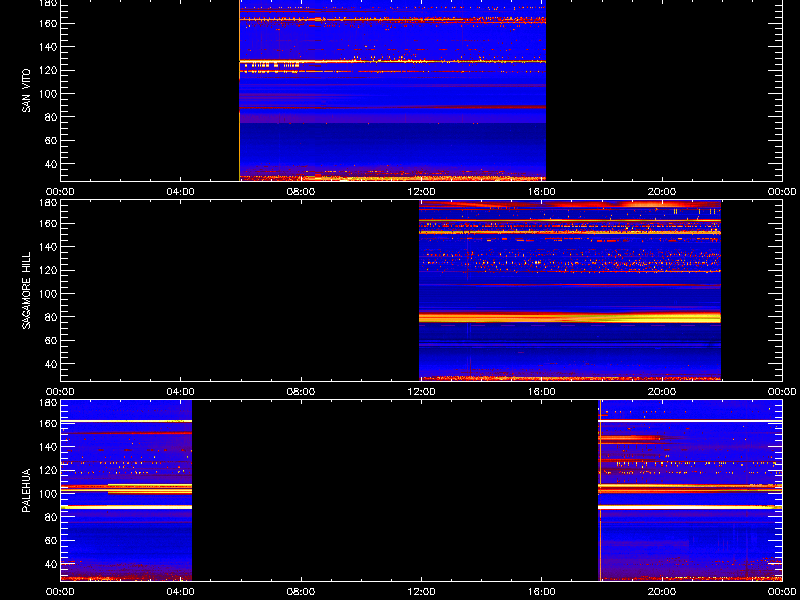Click the 80 frequency label on San Vito axis
This screenshot has width=800, height=600.
tap(51, 117)
